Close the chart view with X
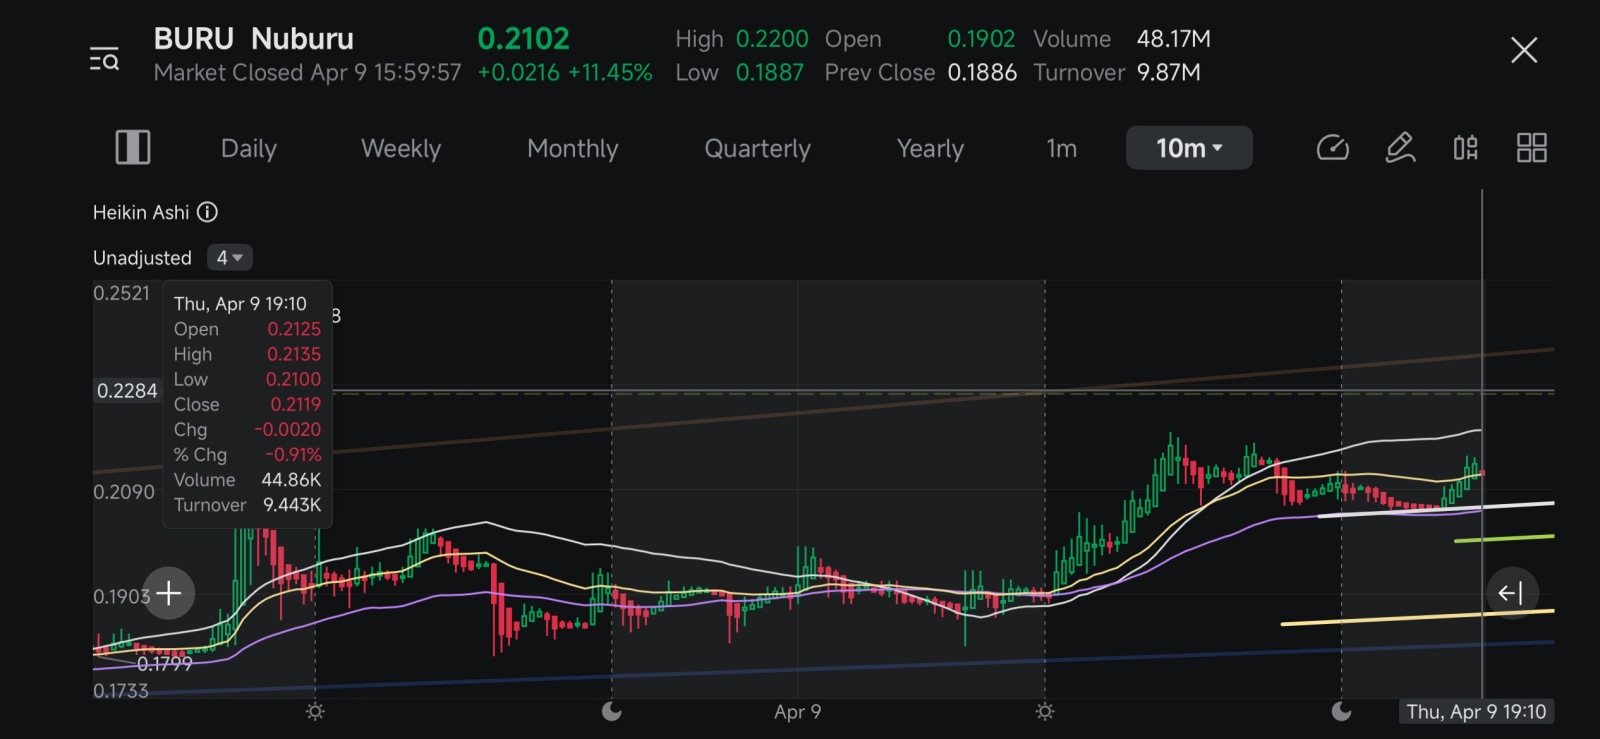Image resolution: width=1600 pixels, height=739 pixels. [1524, 50]
